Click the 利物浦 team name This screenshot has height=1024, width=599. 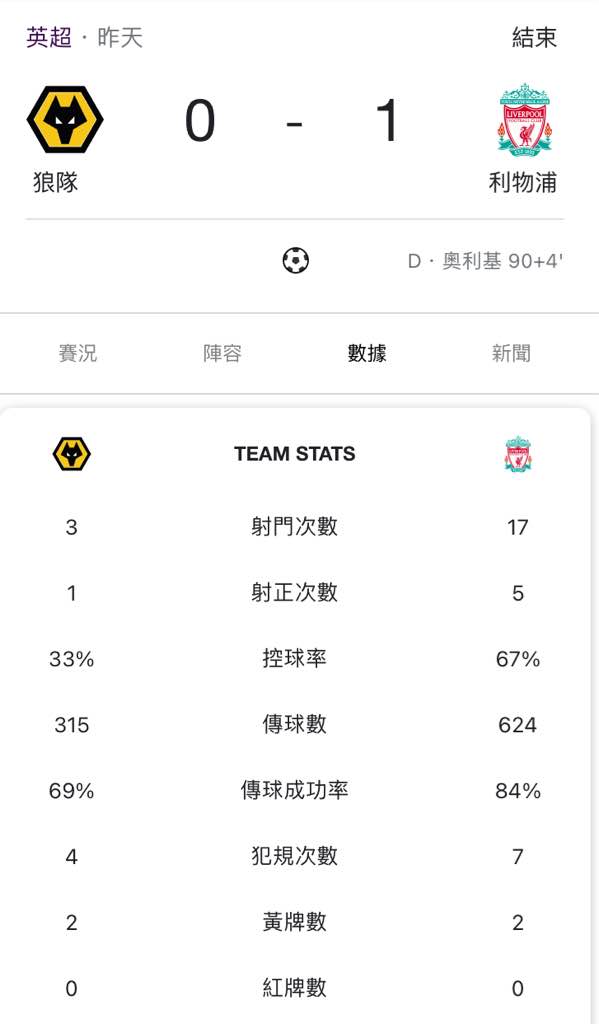[523, 182]
